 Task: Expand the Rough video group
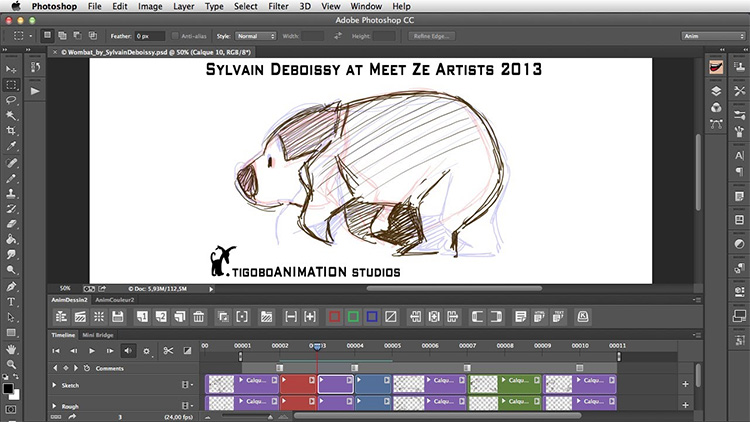coord(54,406)
